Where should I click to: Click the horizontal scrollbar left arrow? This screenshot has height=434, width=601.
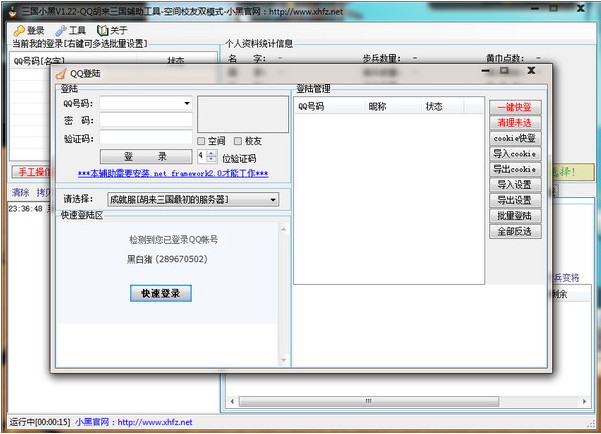[232, 401]
